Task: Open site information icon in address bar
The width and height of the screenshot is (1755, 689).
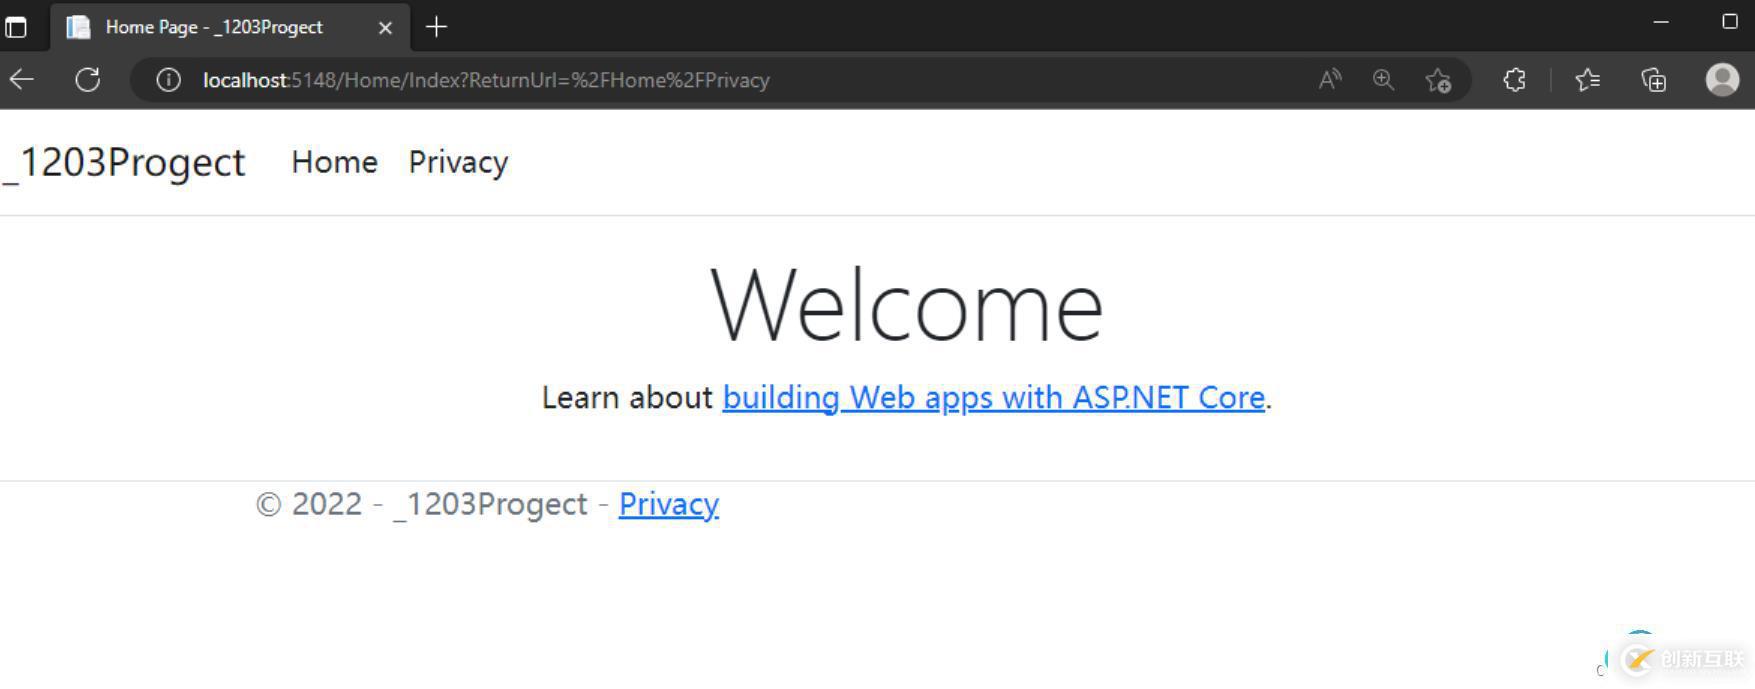Action: 168,80
